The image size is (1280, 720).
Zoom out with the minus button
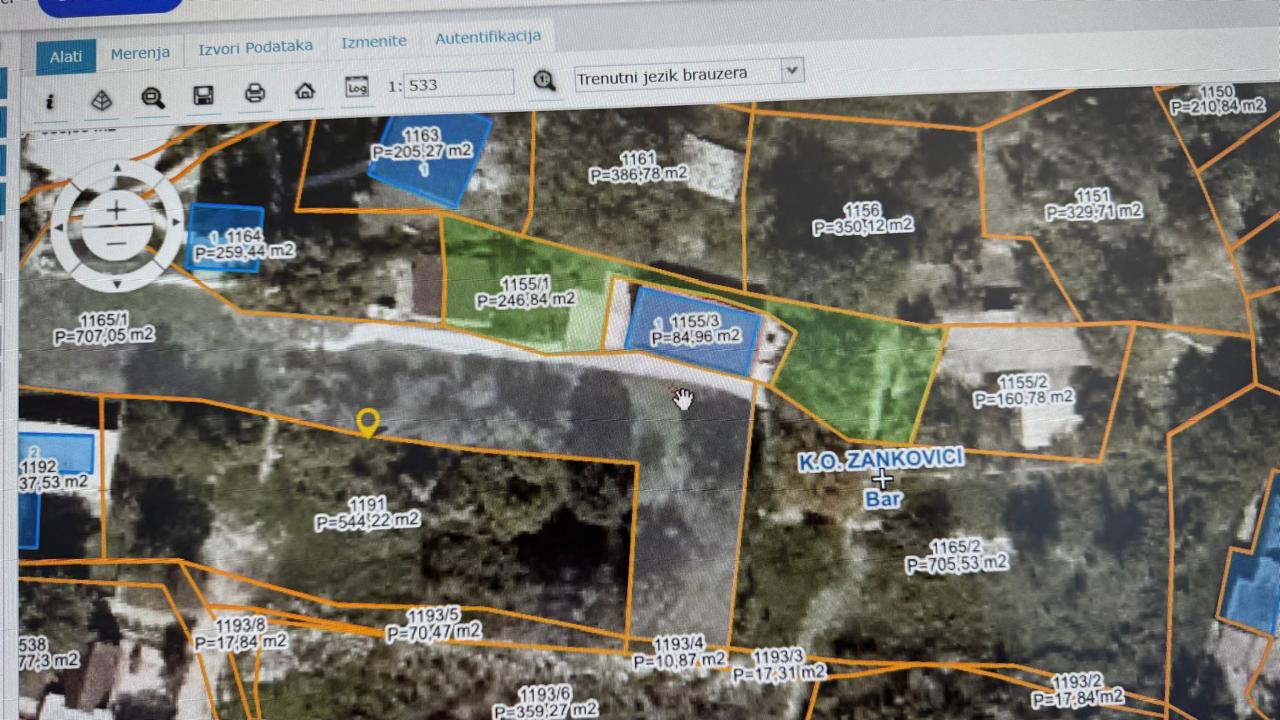coord(116,243)
